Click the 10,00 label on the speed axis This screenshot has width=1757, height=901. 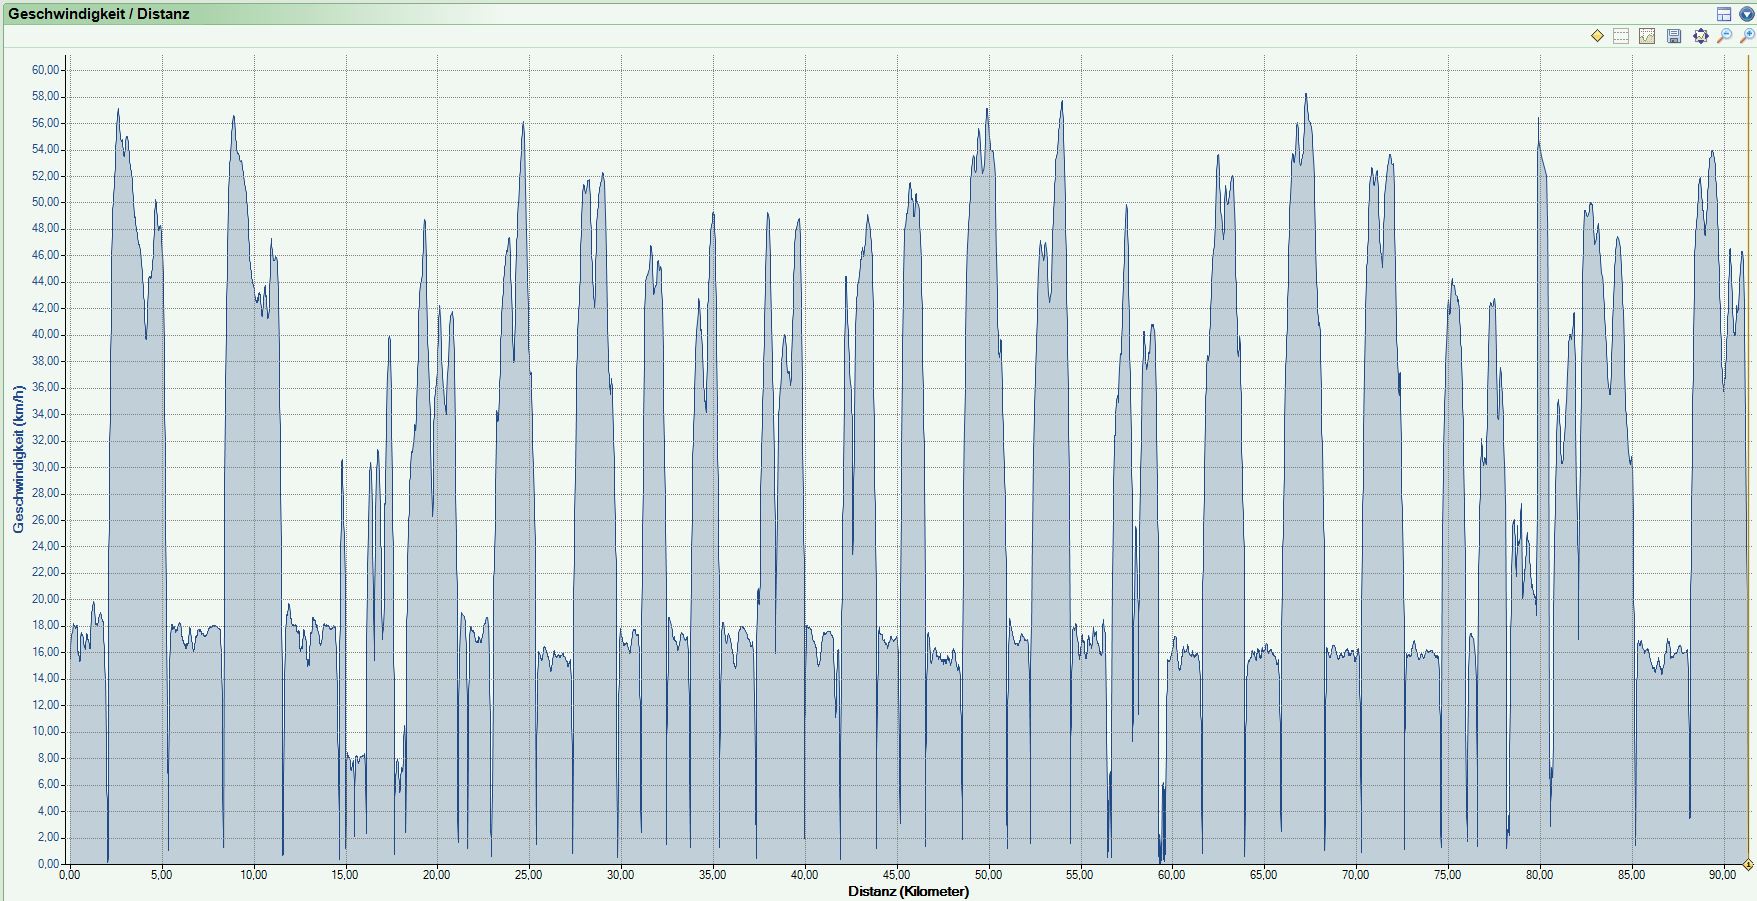46,731
